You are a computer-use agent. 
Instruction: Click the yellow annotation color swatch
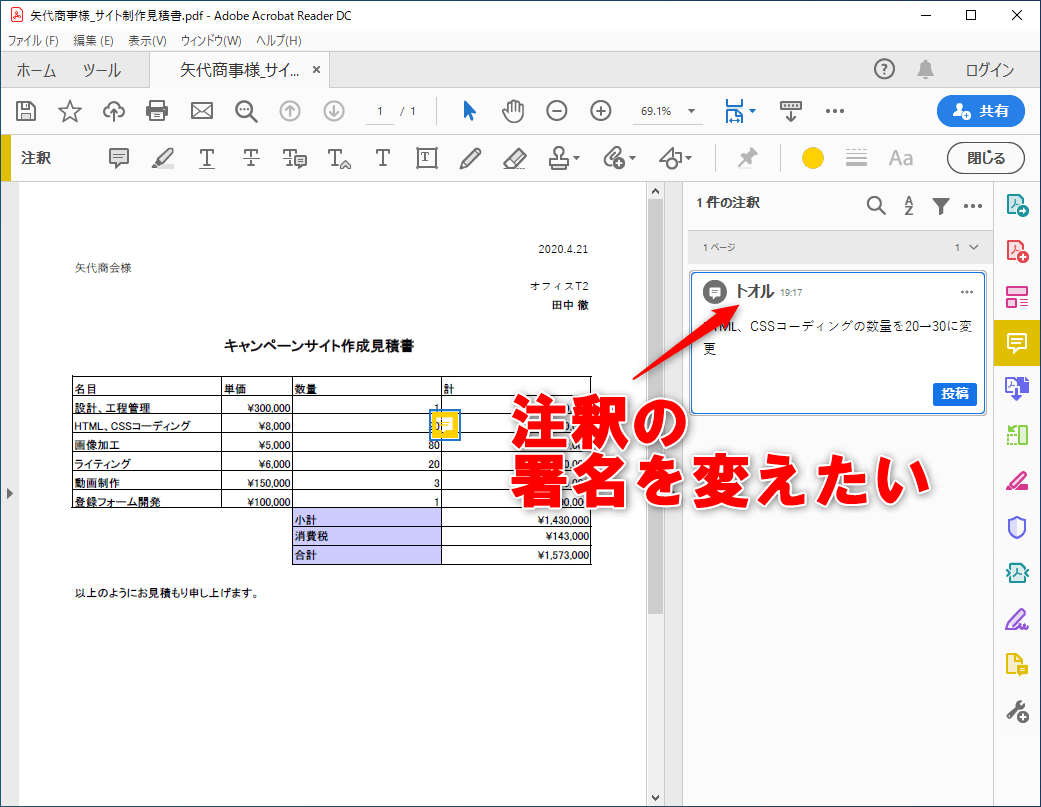tap(812, 158)
